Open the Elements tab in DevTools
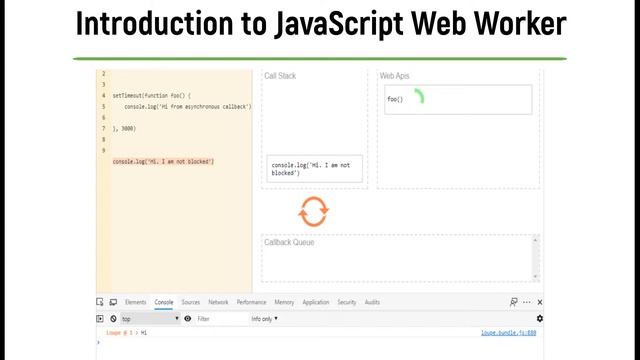This screenshot has height=360, width=640. [x=136, y=302]
